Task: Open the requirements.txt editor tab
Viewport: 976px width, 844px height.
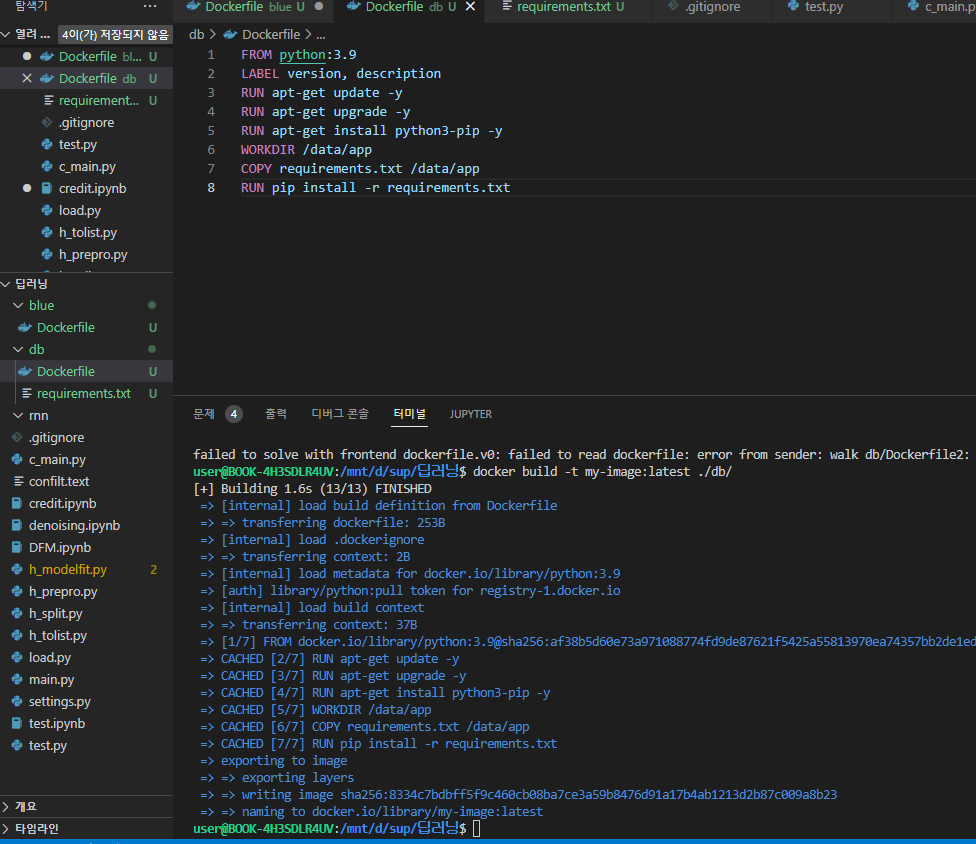Action: (x=563, y=6)
